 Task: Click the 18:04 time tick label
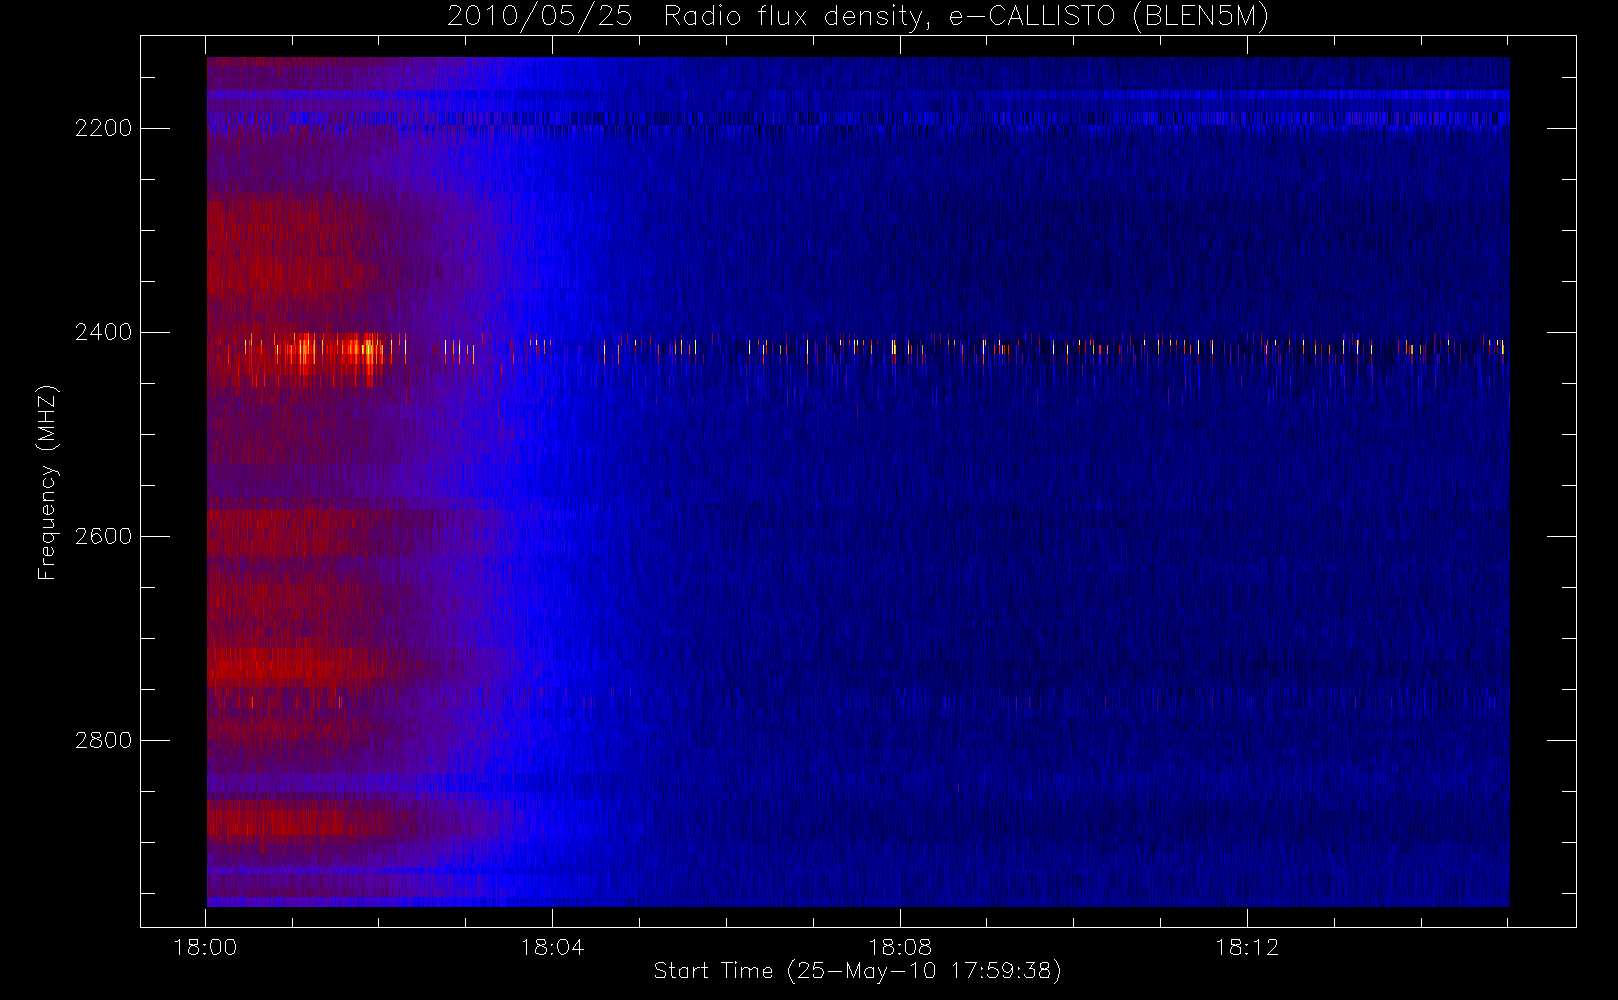[x=552, y=947]
